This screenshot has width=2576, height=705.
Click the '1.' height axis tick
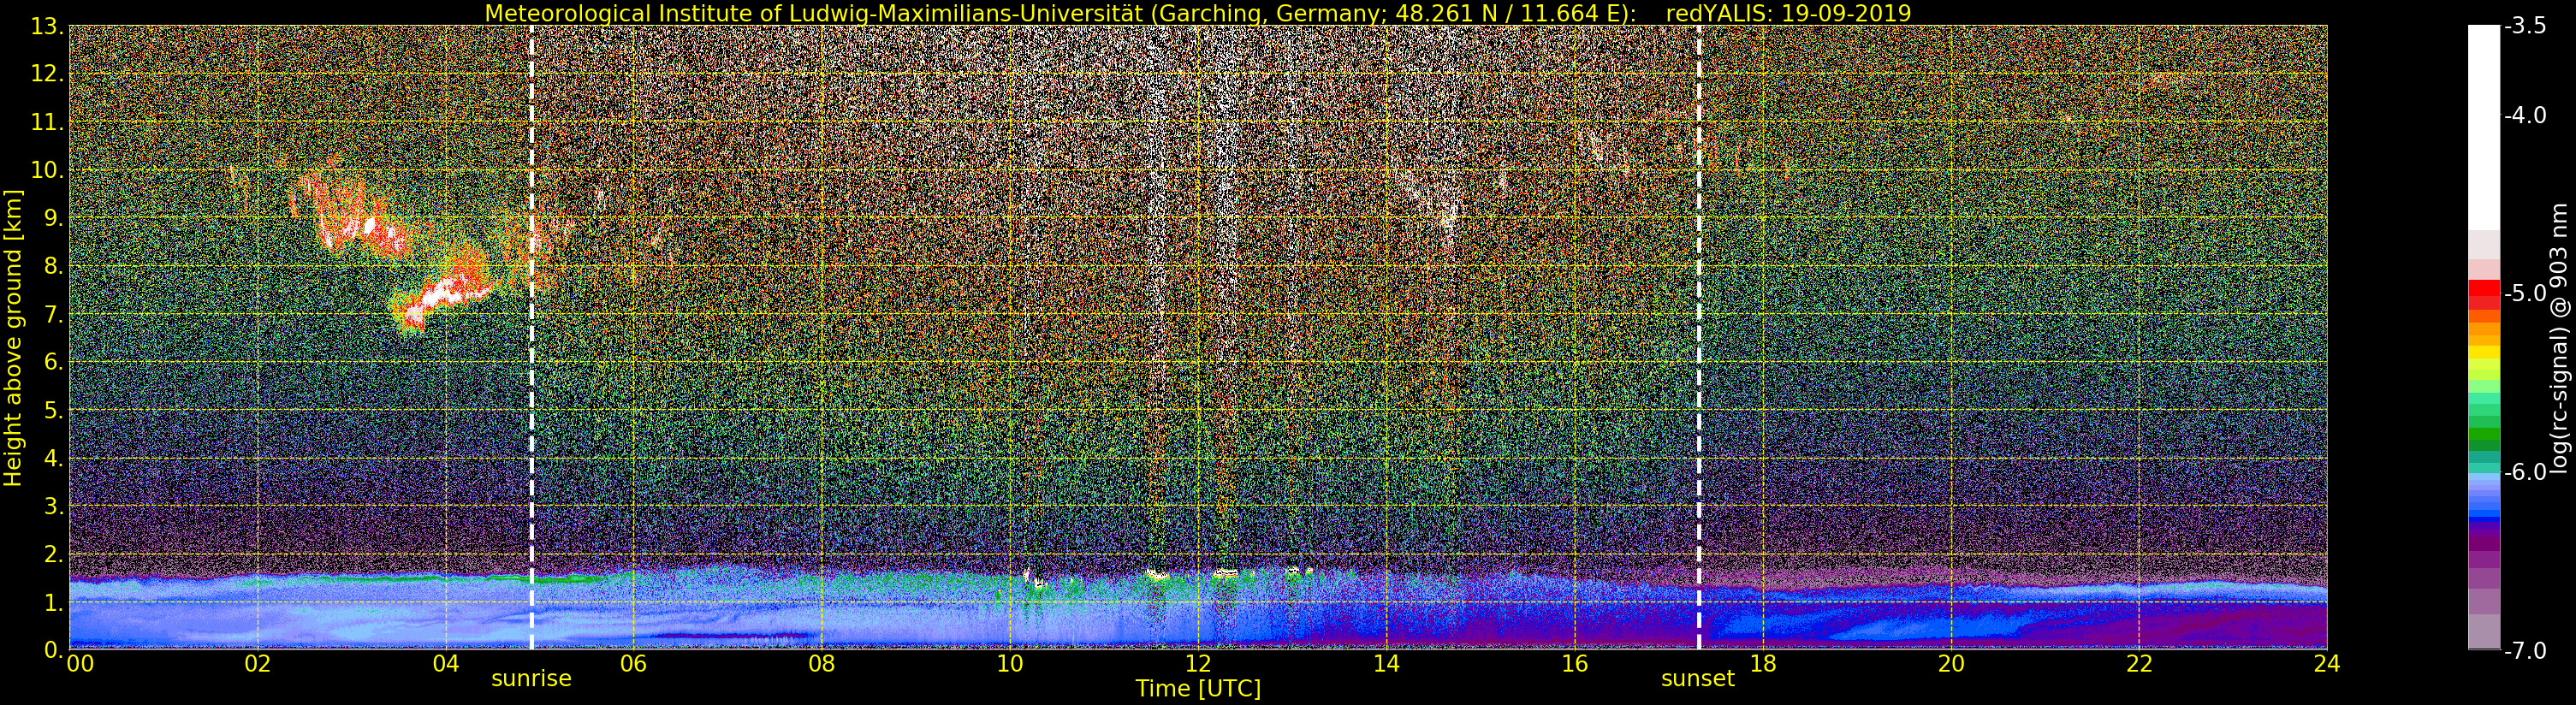click(53, 603)
